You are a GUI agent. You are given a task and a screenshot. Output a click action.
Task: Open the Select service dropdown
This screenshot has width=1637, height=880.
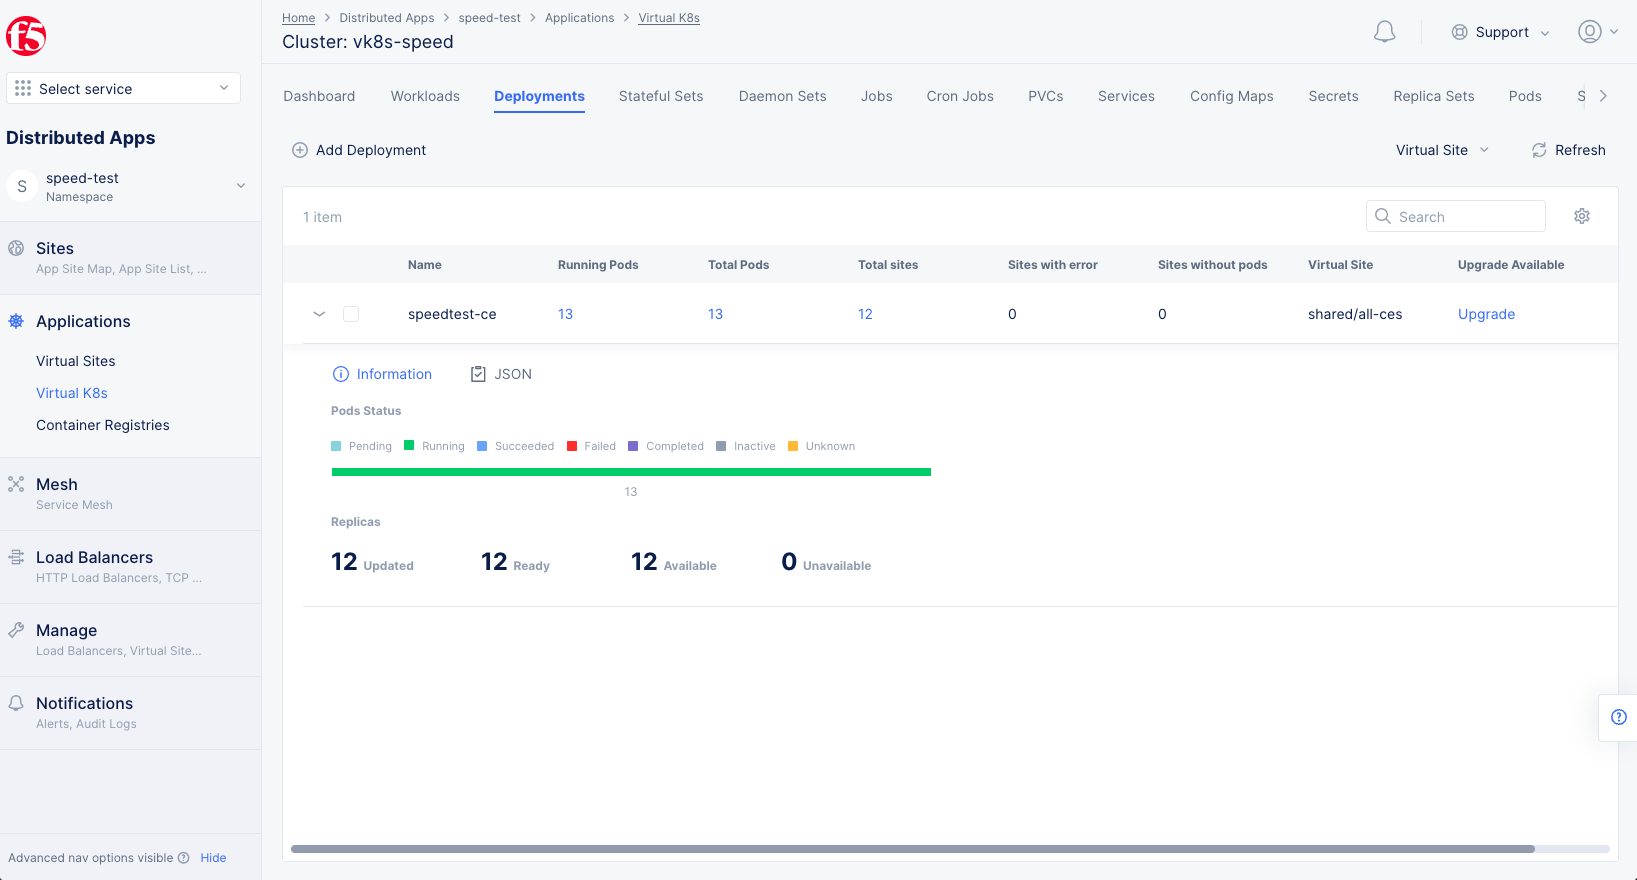point(123,88)
